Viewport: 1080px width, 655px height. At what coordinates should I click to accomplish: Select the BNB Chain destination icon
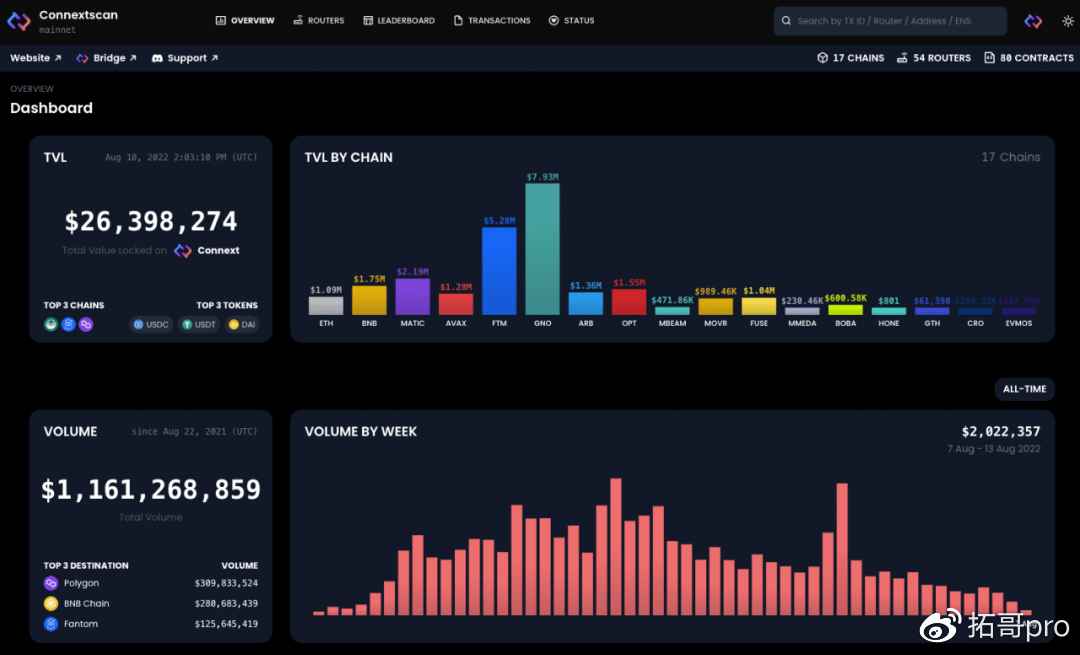[x=51, y=603]
